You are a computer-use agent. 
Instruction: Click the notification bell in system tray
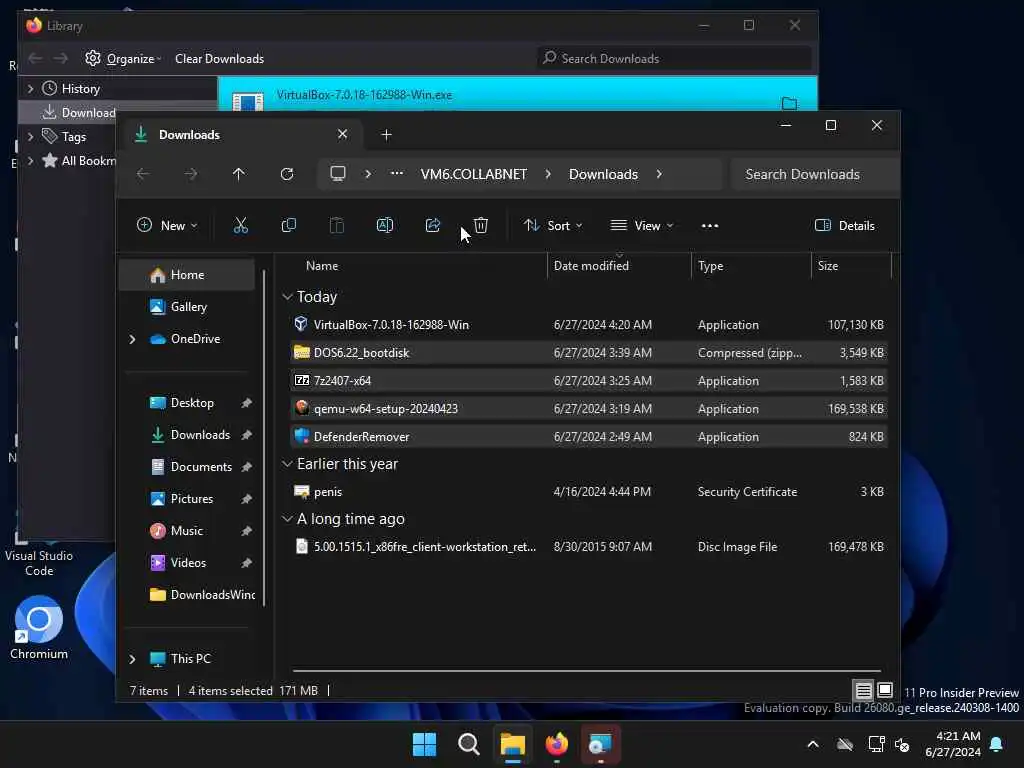[996, 744]
